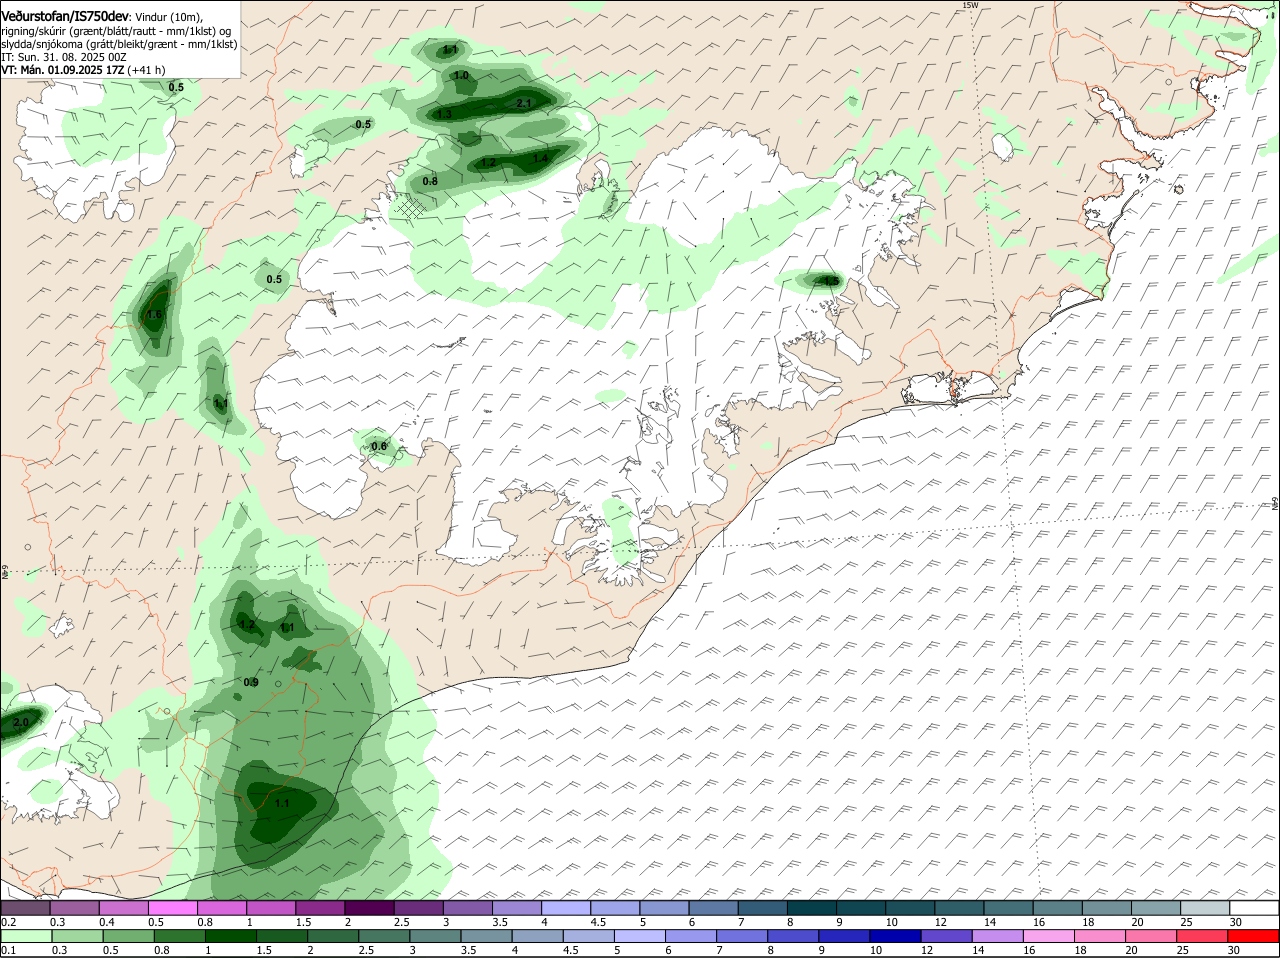Click the 3.5 label on snow scale
This screenshot has height=958, width=1280.
point(499,922)
